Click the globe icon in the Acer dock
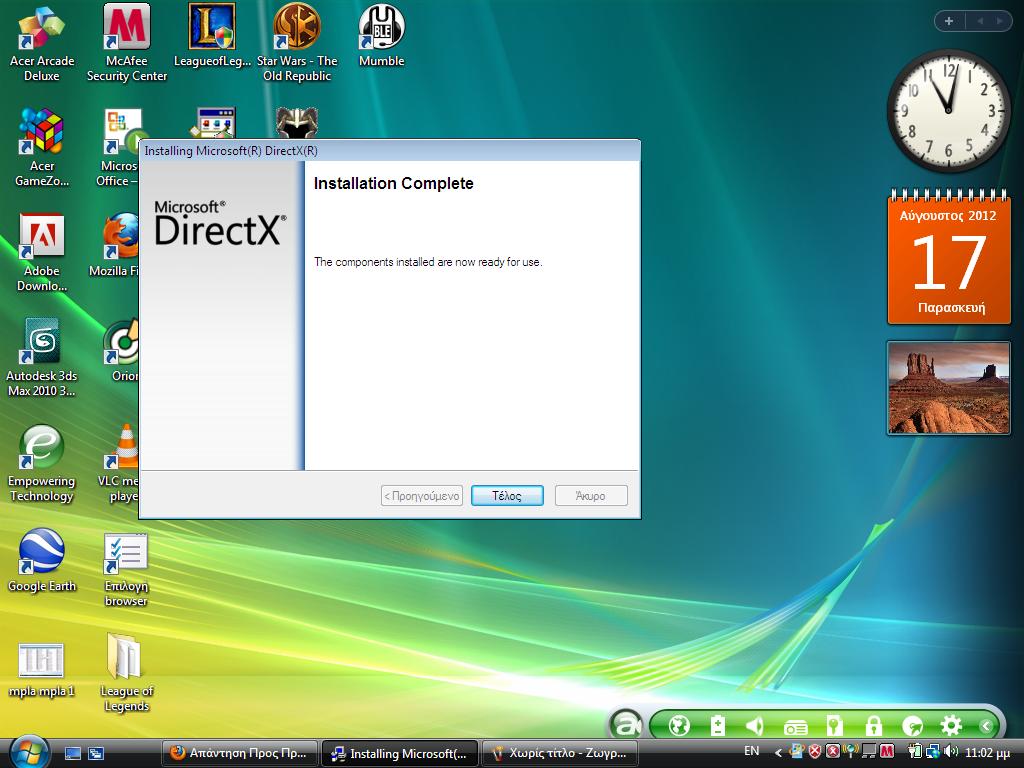1024x768 pixels. pos(679,726)
